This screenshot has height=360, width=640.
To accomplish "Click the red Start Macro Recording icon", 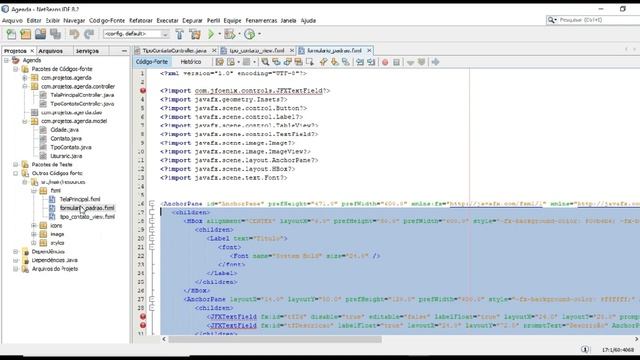I will 385,62.
